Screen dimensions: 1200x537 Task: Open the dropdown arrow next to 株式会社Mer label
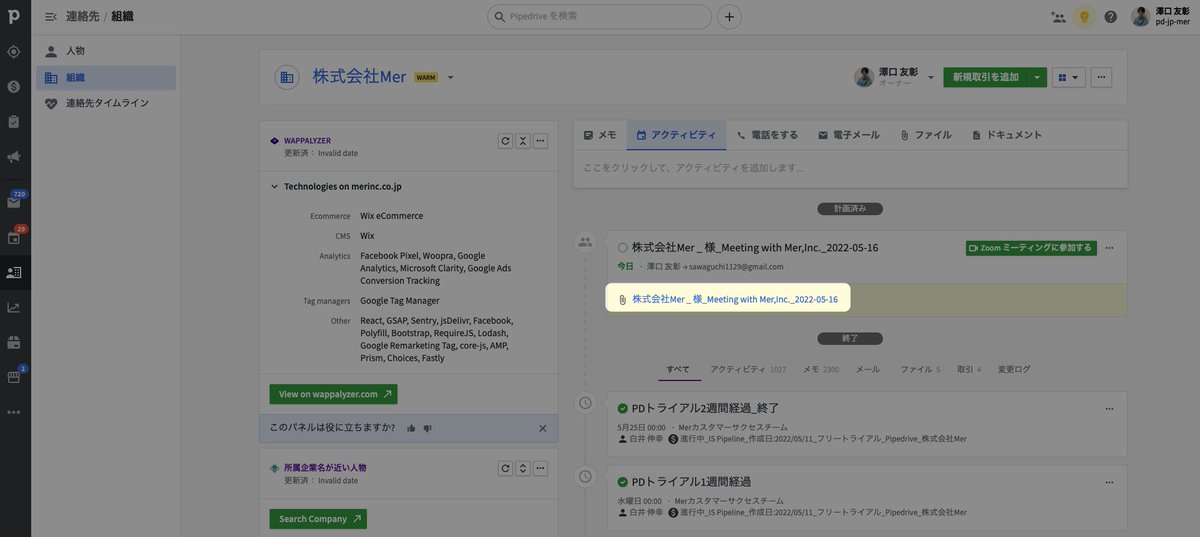coord(450,78)
